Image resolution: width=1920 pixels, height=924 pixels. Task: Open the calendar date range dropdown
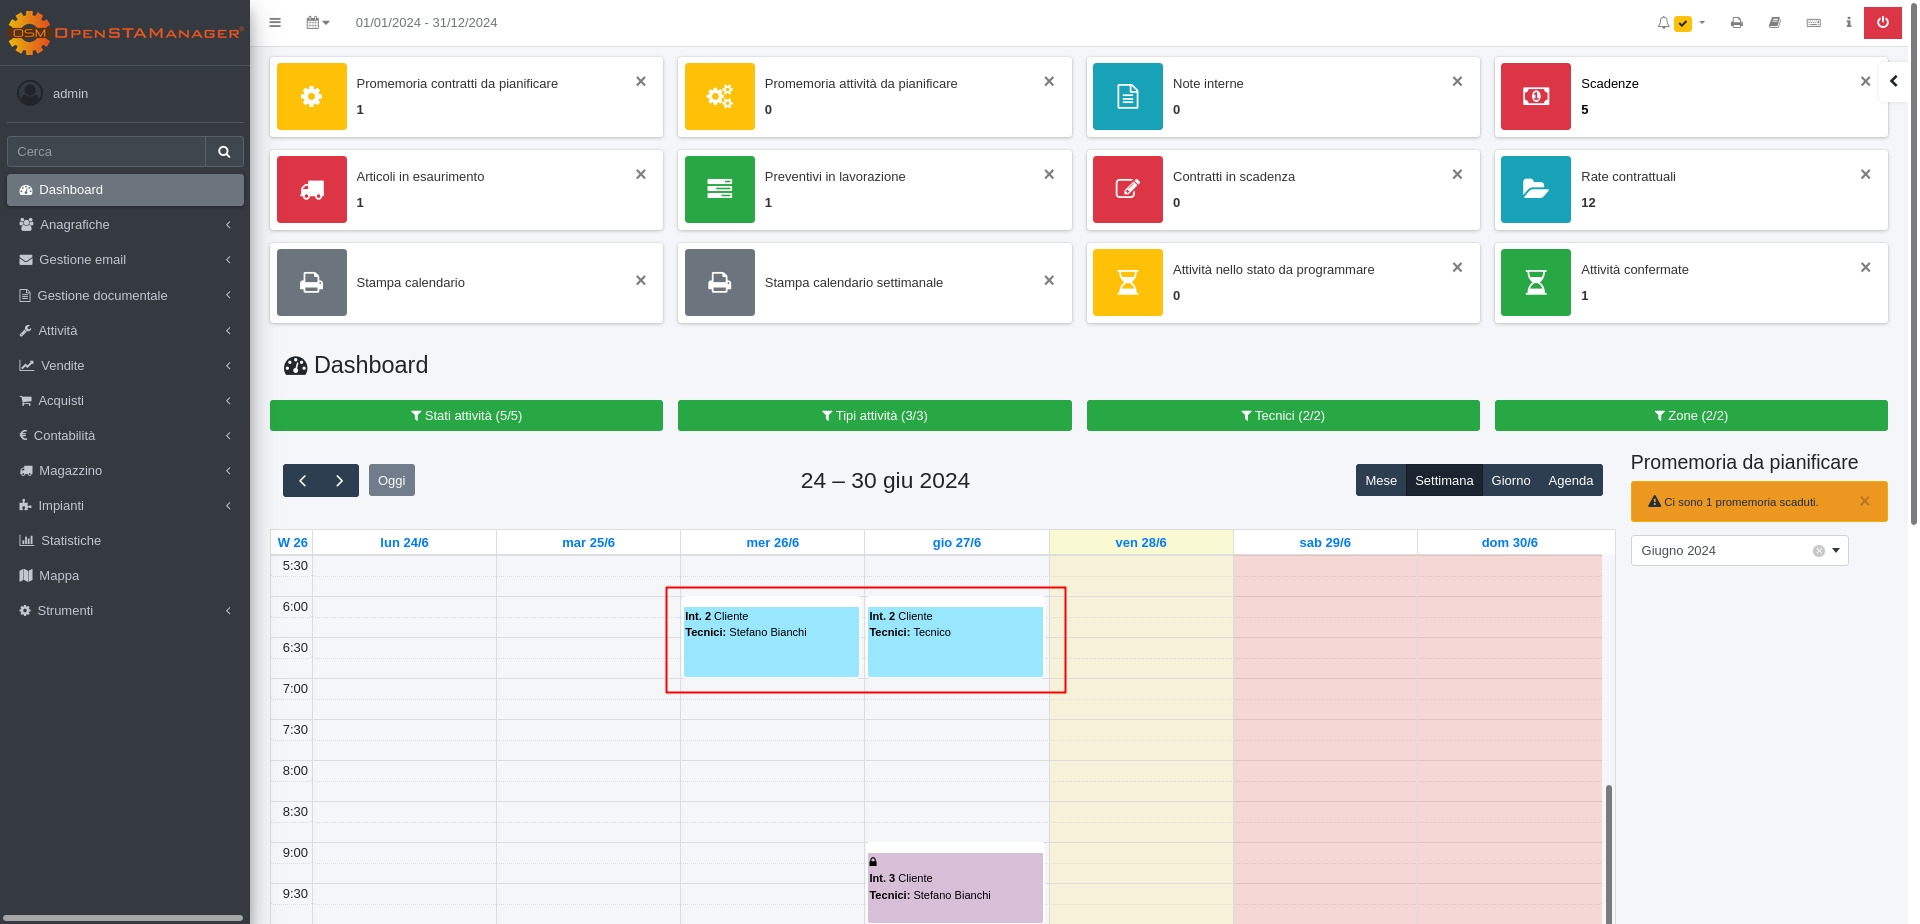coord(318,22)
